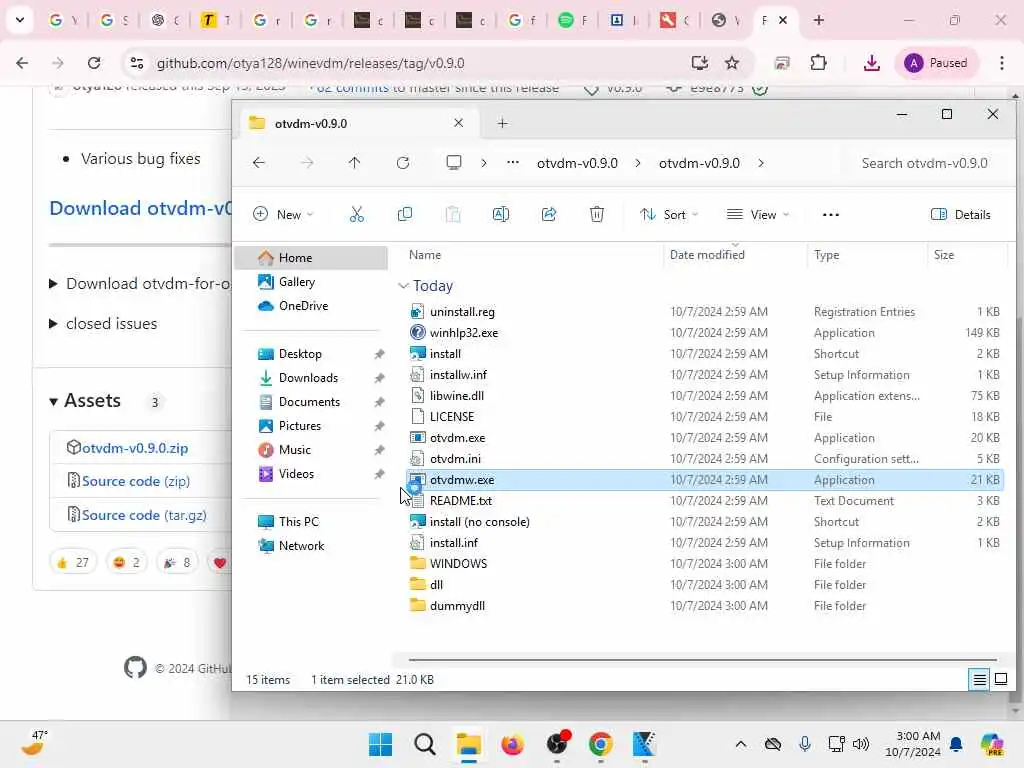Click the Source code (tar.gz) link

point(144,515)
